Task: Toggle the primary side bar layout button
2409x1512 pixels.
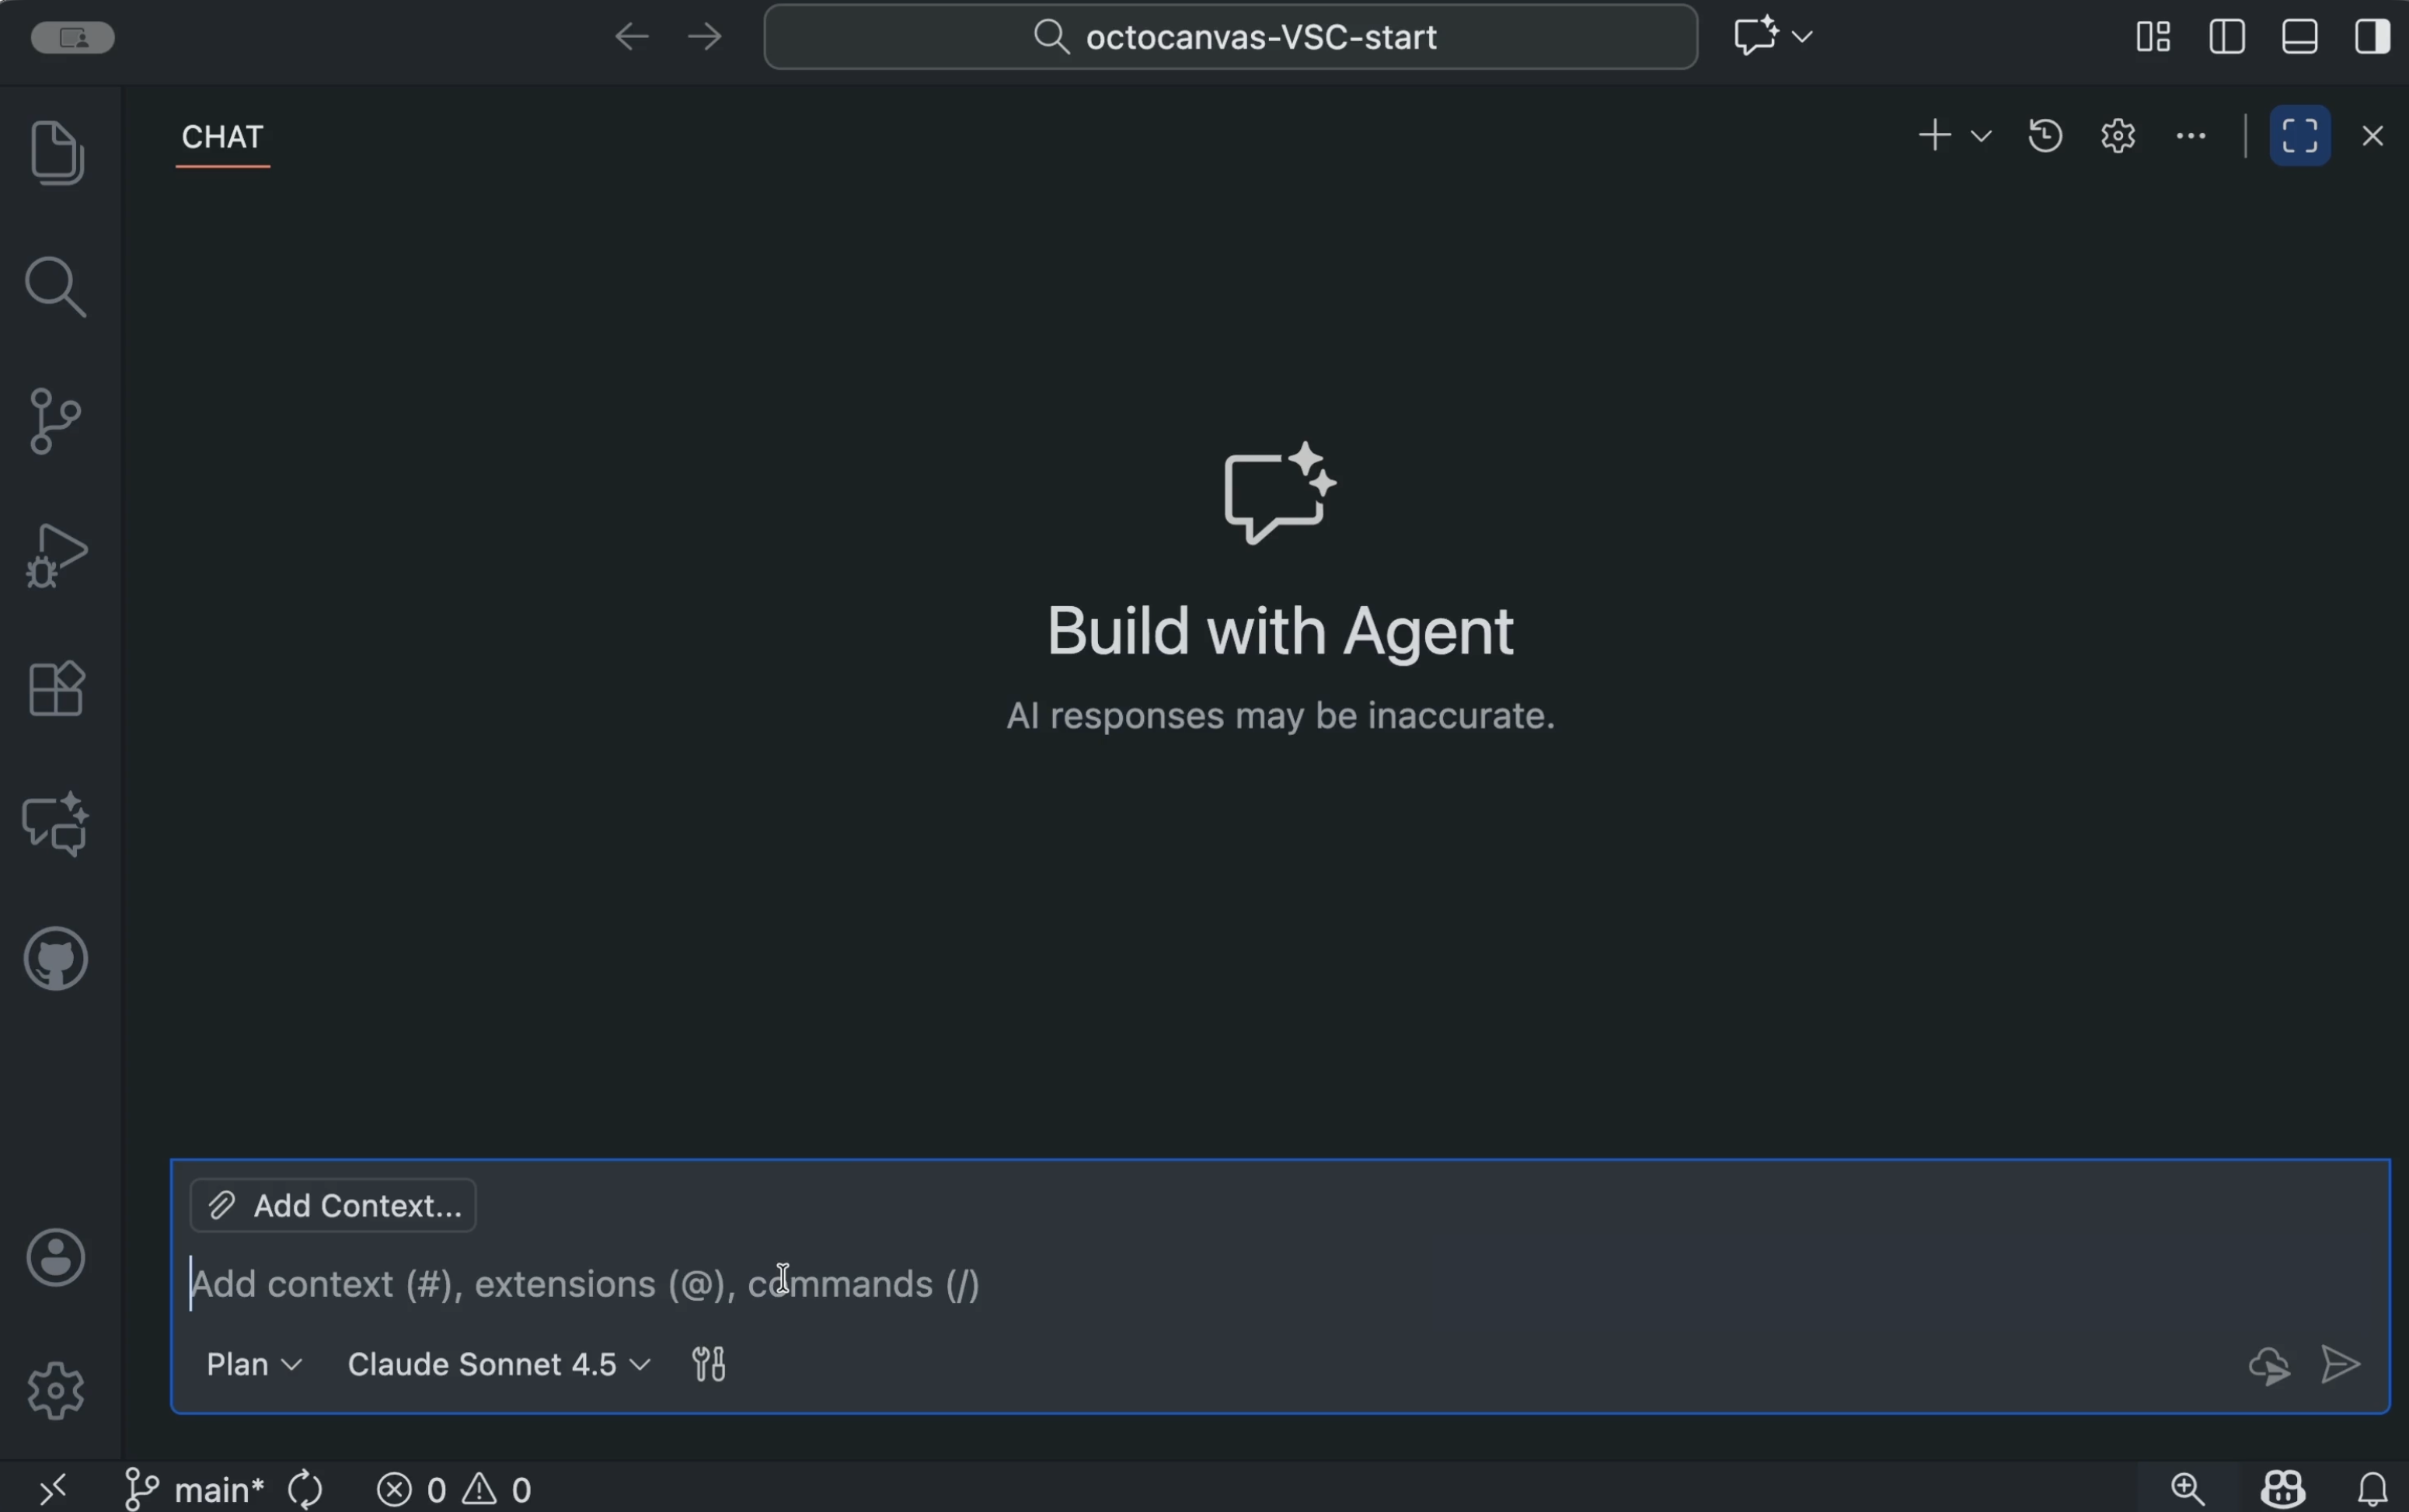Action: [2227, 37]
